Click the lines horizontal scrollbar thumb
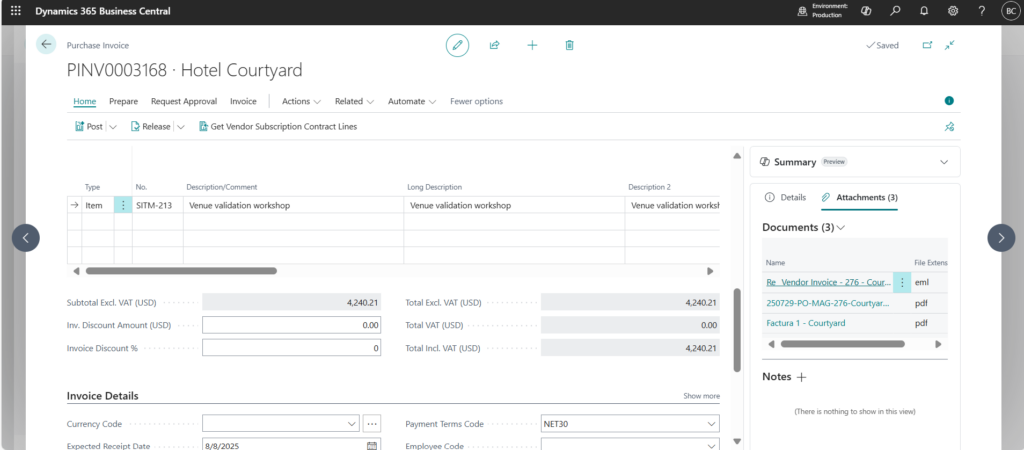Image resolution: width=1024 pixels, height=450 pixels. pyautogui.click(x=181, y=270)
